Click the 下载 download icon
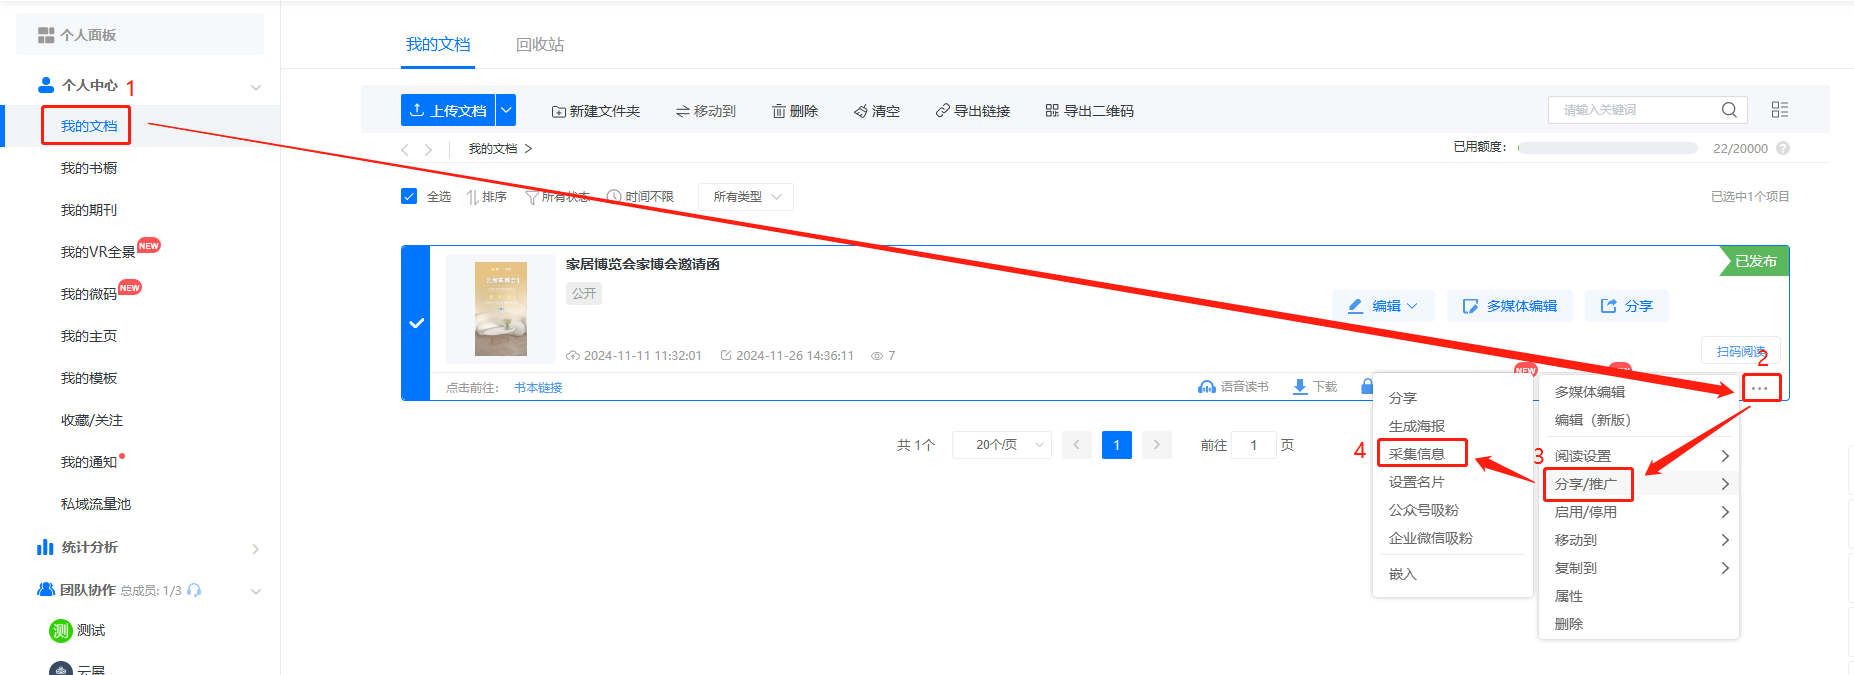 tap(1300, 387)
